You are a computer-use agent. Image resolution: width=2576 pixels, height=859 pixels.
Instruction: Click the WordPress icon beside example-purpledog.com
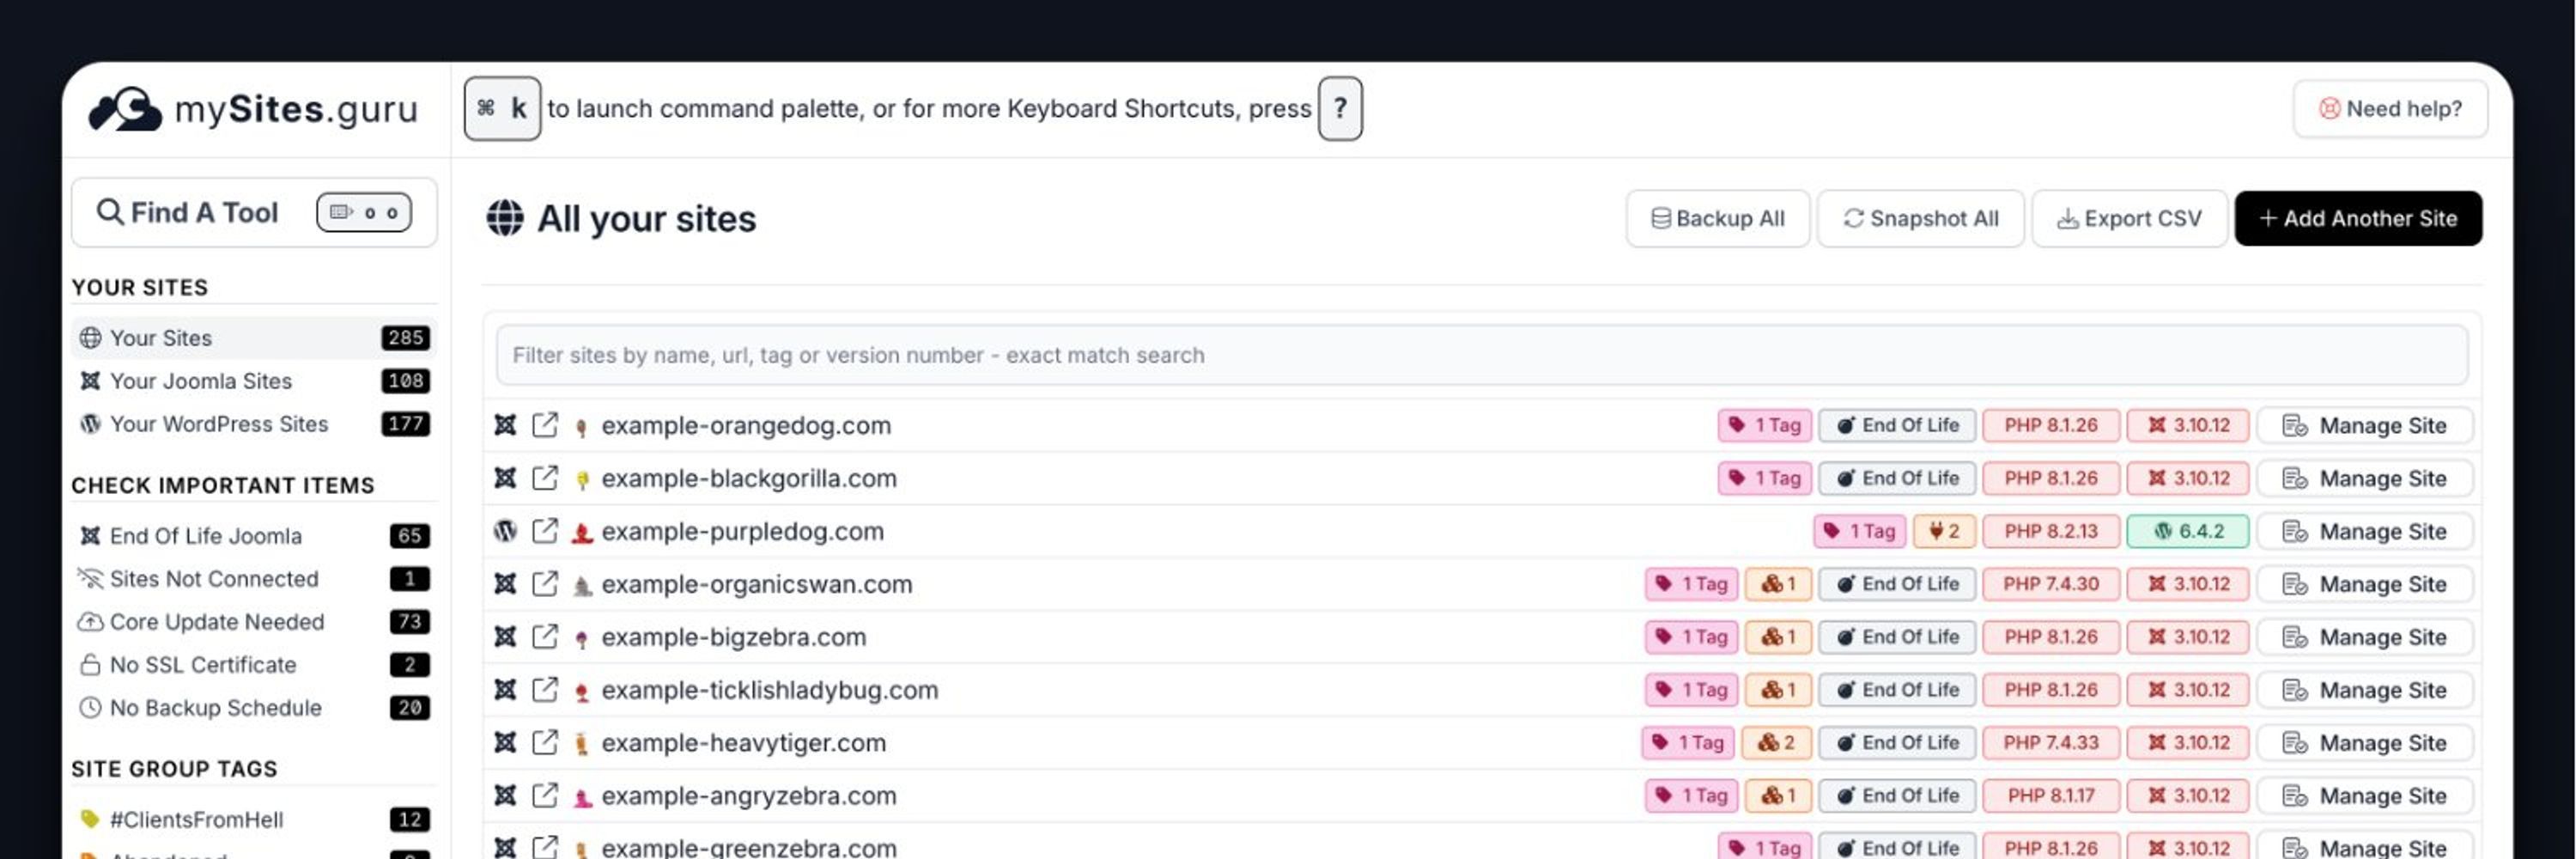(505, 531)
